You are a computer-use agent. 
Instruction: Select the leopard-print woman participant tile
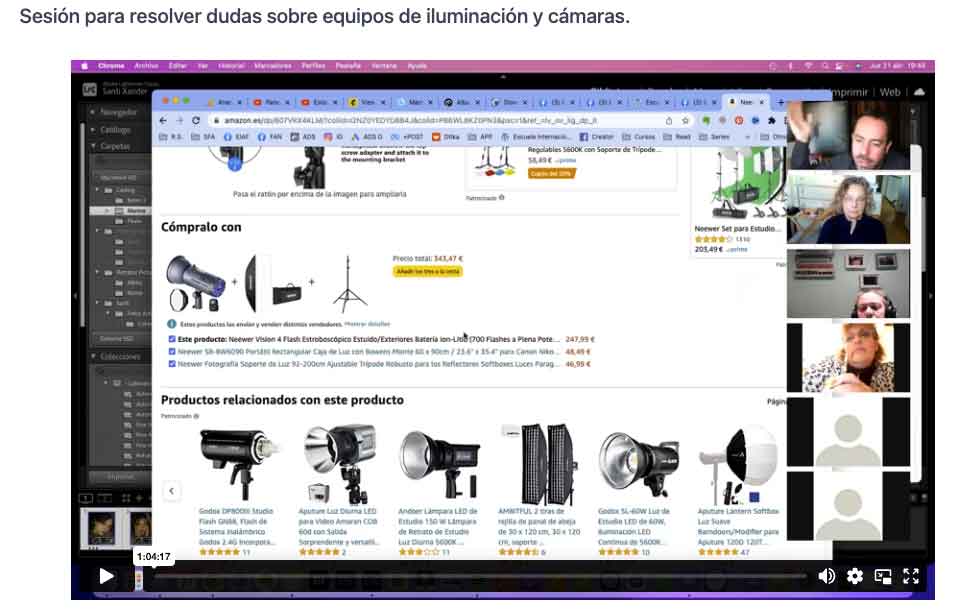pyautogui.click(x=848, y=358)
